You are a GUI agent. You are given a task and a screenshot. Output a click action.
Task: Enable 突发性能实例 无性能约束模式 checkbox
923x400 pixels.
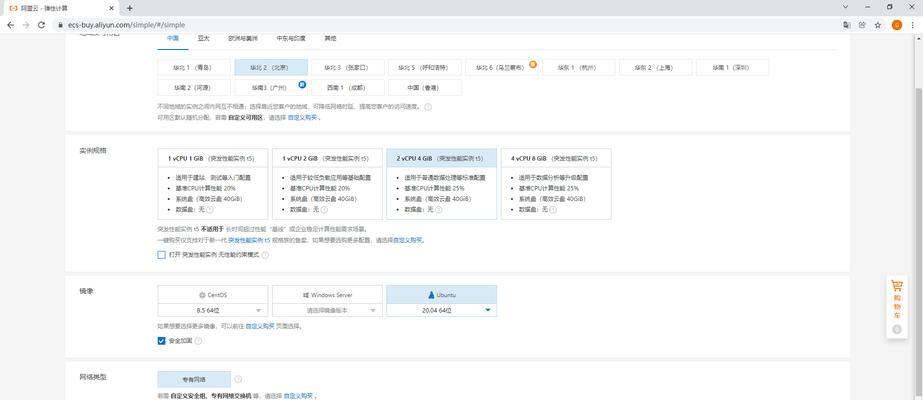(161, 255)
